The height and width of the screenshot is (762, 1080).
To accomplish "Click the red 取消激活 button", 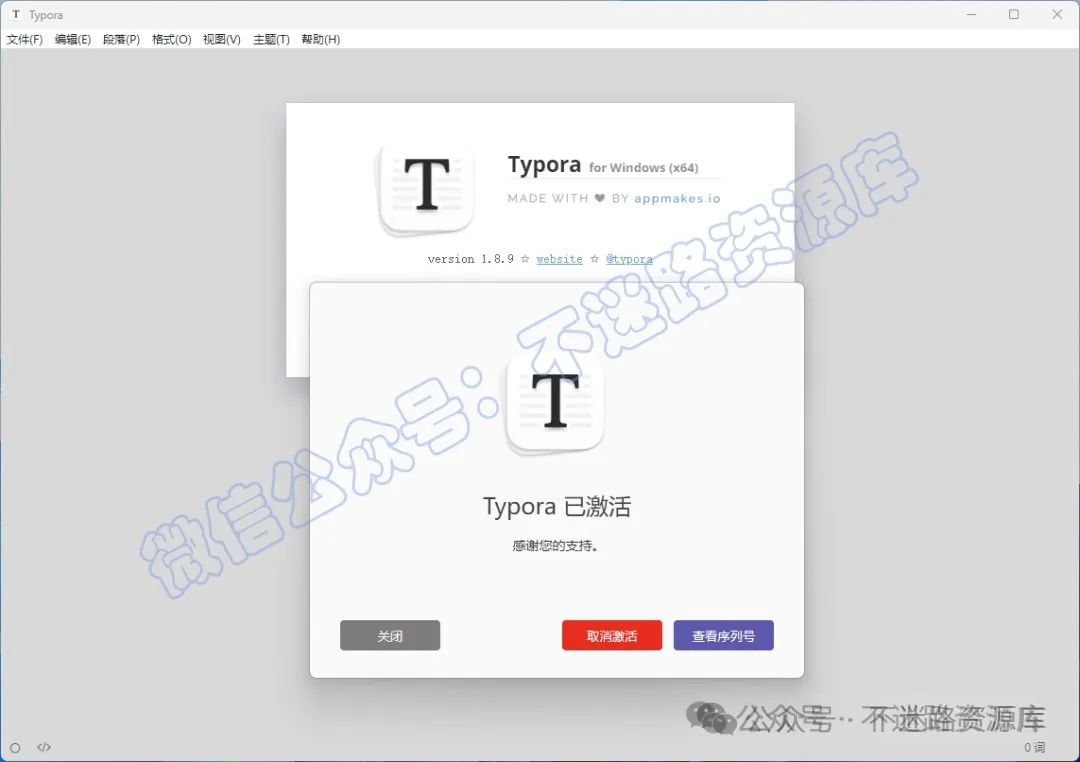I will (612, 635).
